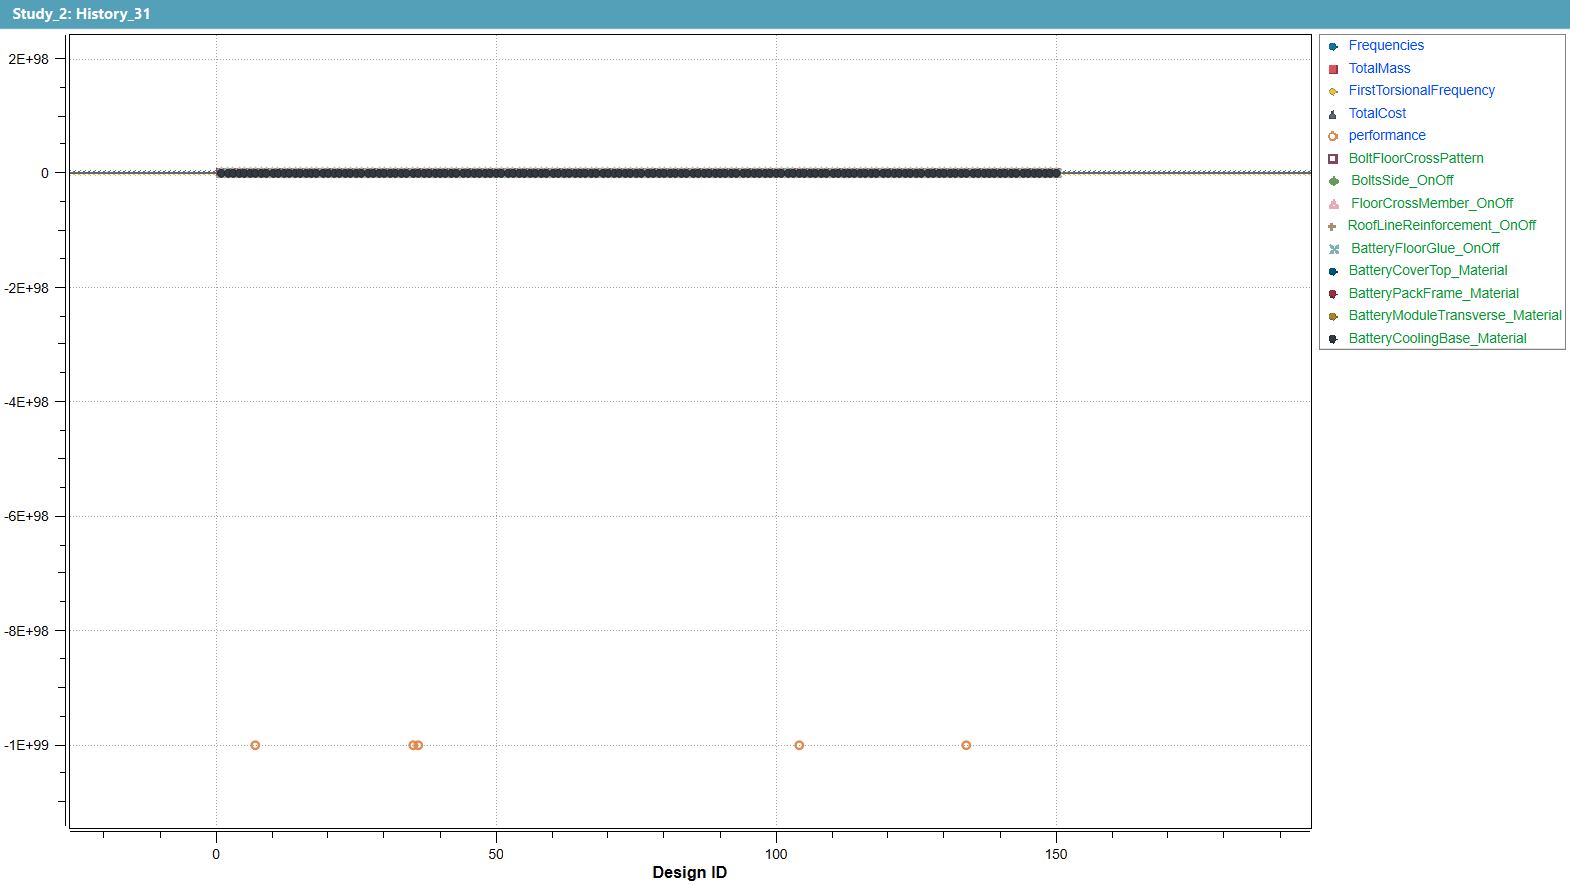Image resolution: width=1570 pixels, height=885 pixels.
Task: Click the performance data point just past Design ID 100
Action: point(799,745)
